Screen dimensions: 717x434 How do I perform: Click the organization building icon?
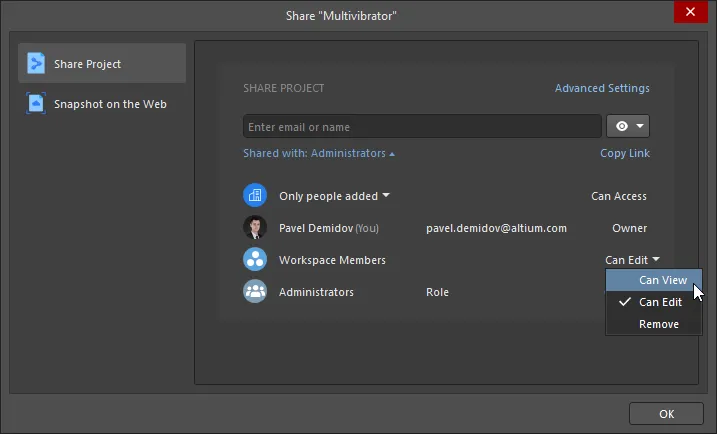[255, 196]
